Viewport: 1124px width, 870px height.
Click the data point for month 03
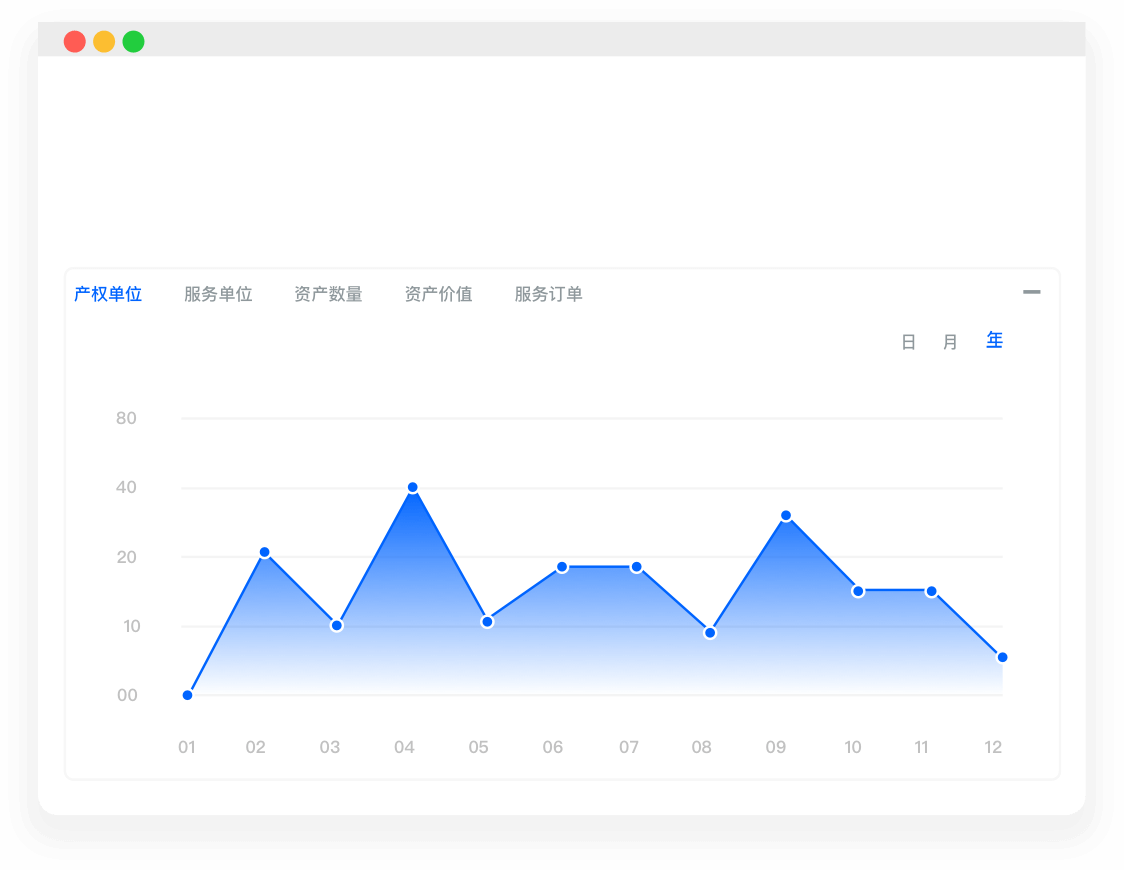click(x=337, y=626)
